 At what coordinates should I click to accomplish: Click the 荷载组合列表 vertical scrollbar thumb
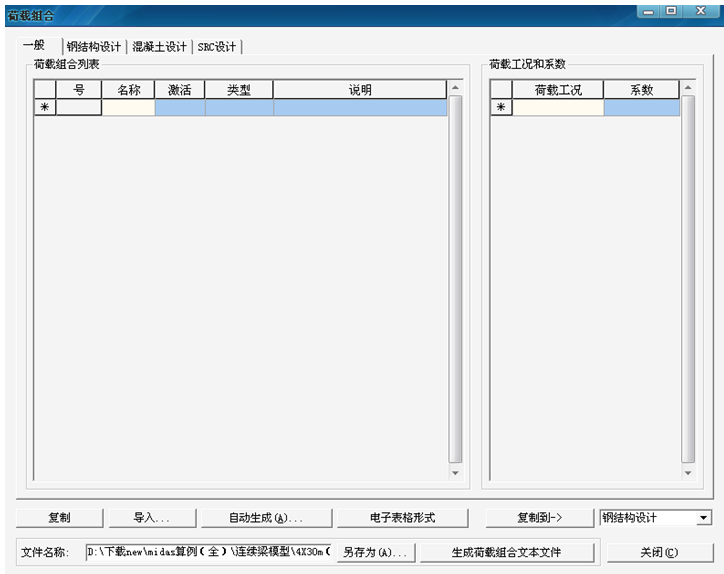(x=455, y=279)
